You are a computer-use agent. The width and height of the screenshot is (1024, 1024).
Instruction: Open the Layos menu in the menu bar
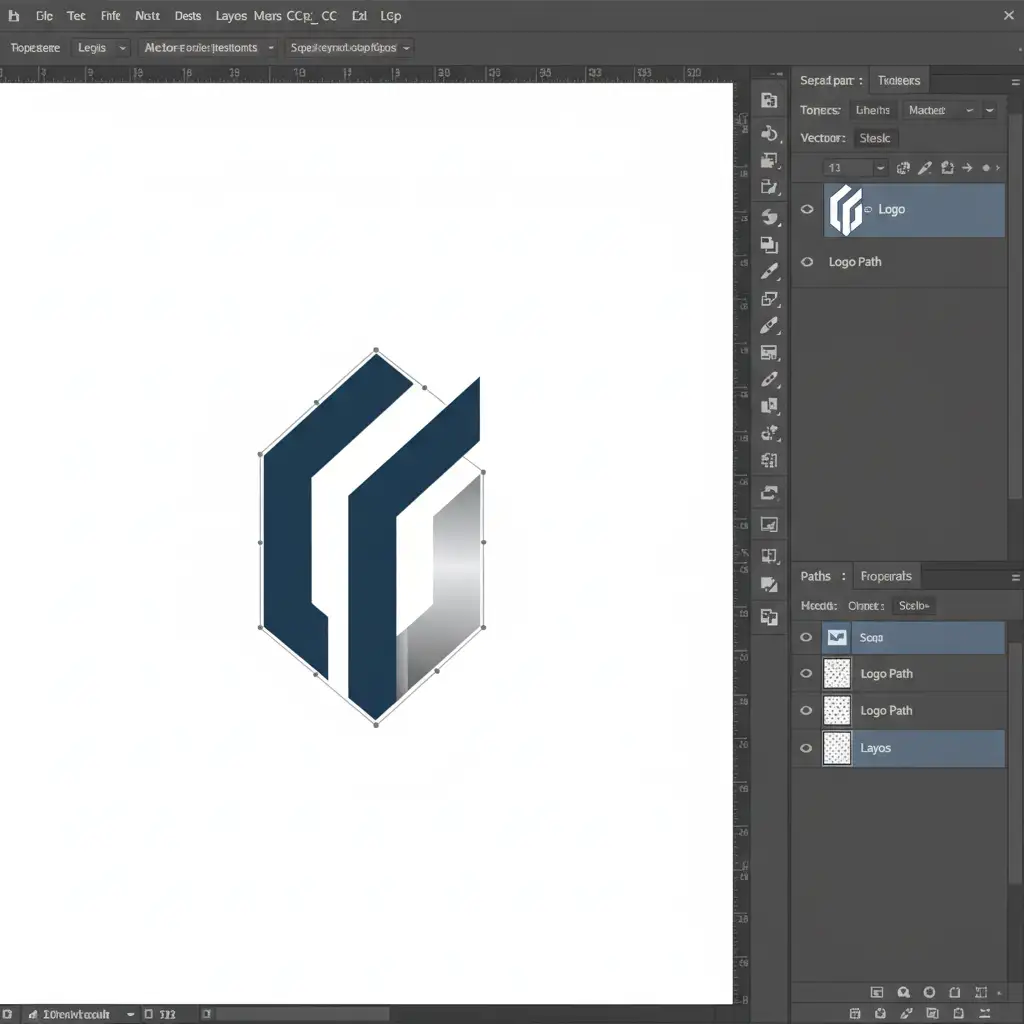230,16
